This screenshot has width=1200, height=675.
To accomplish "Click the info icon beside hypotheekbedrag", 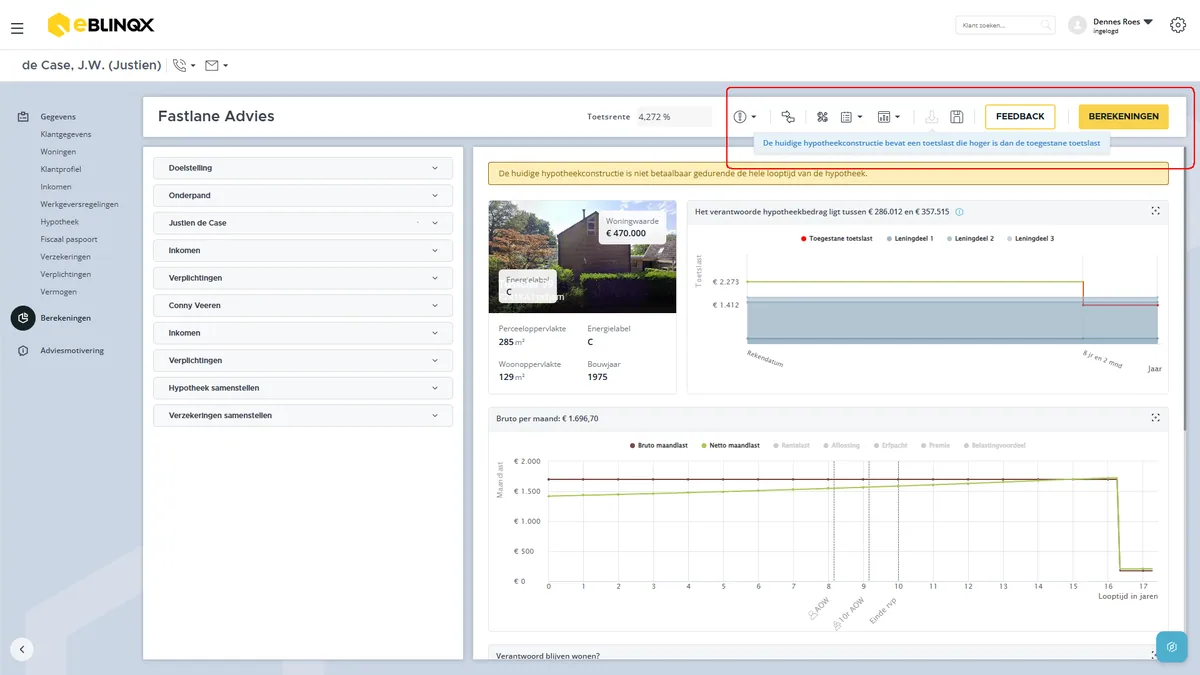I will click(x=959, y=212).
